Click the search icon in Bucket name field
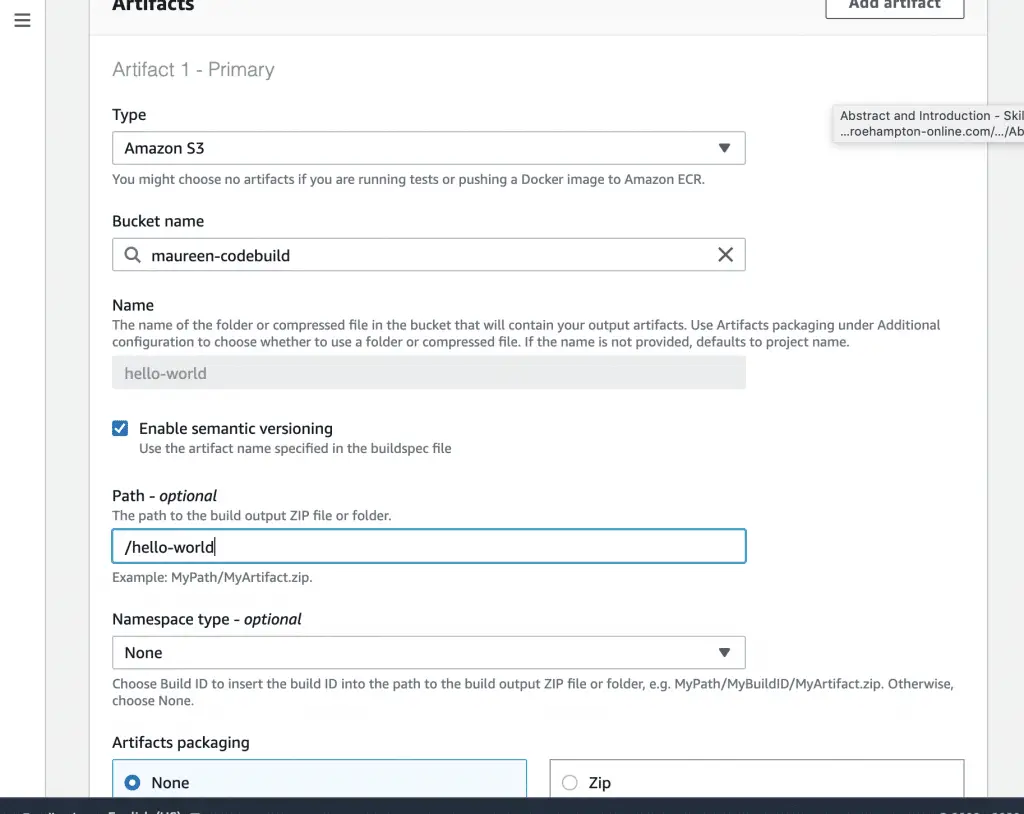The width and height of the screenshot is (1024, 814). click(133, 255)
